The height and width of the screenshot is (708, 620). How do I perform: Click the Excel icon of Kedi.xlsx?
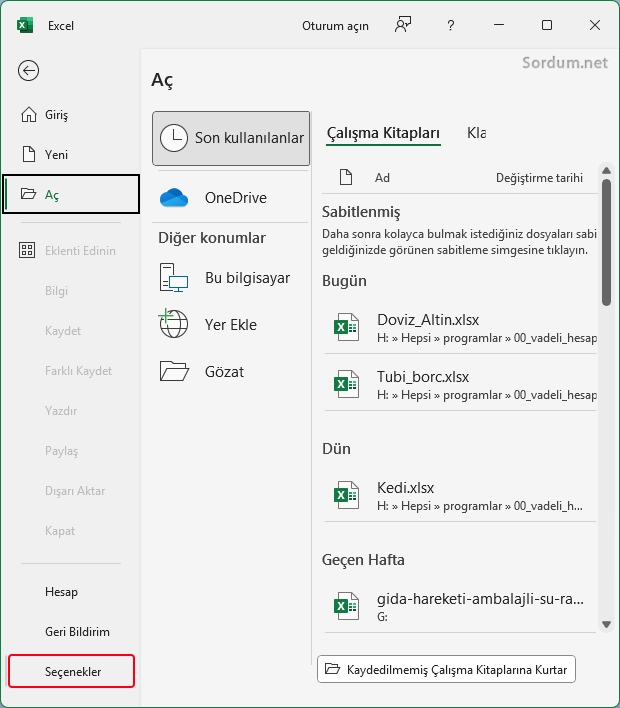(x=346, y=495)
